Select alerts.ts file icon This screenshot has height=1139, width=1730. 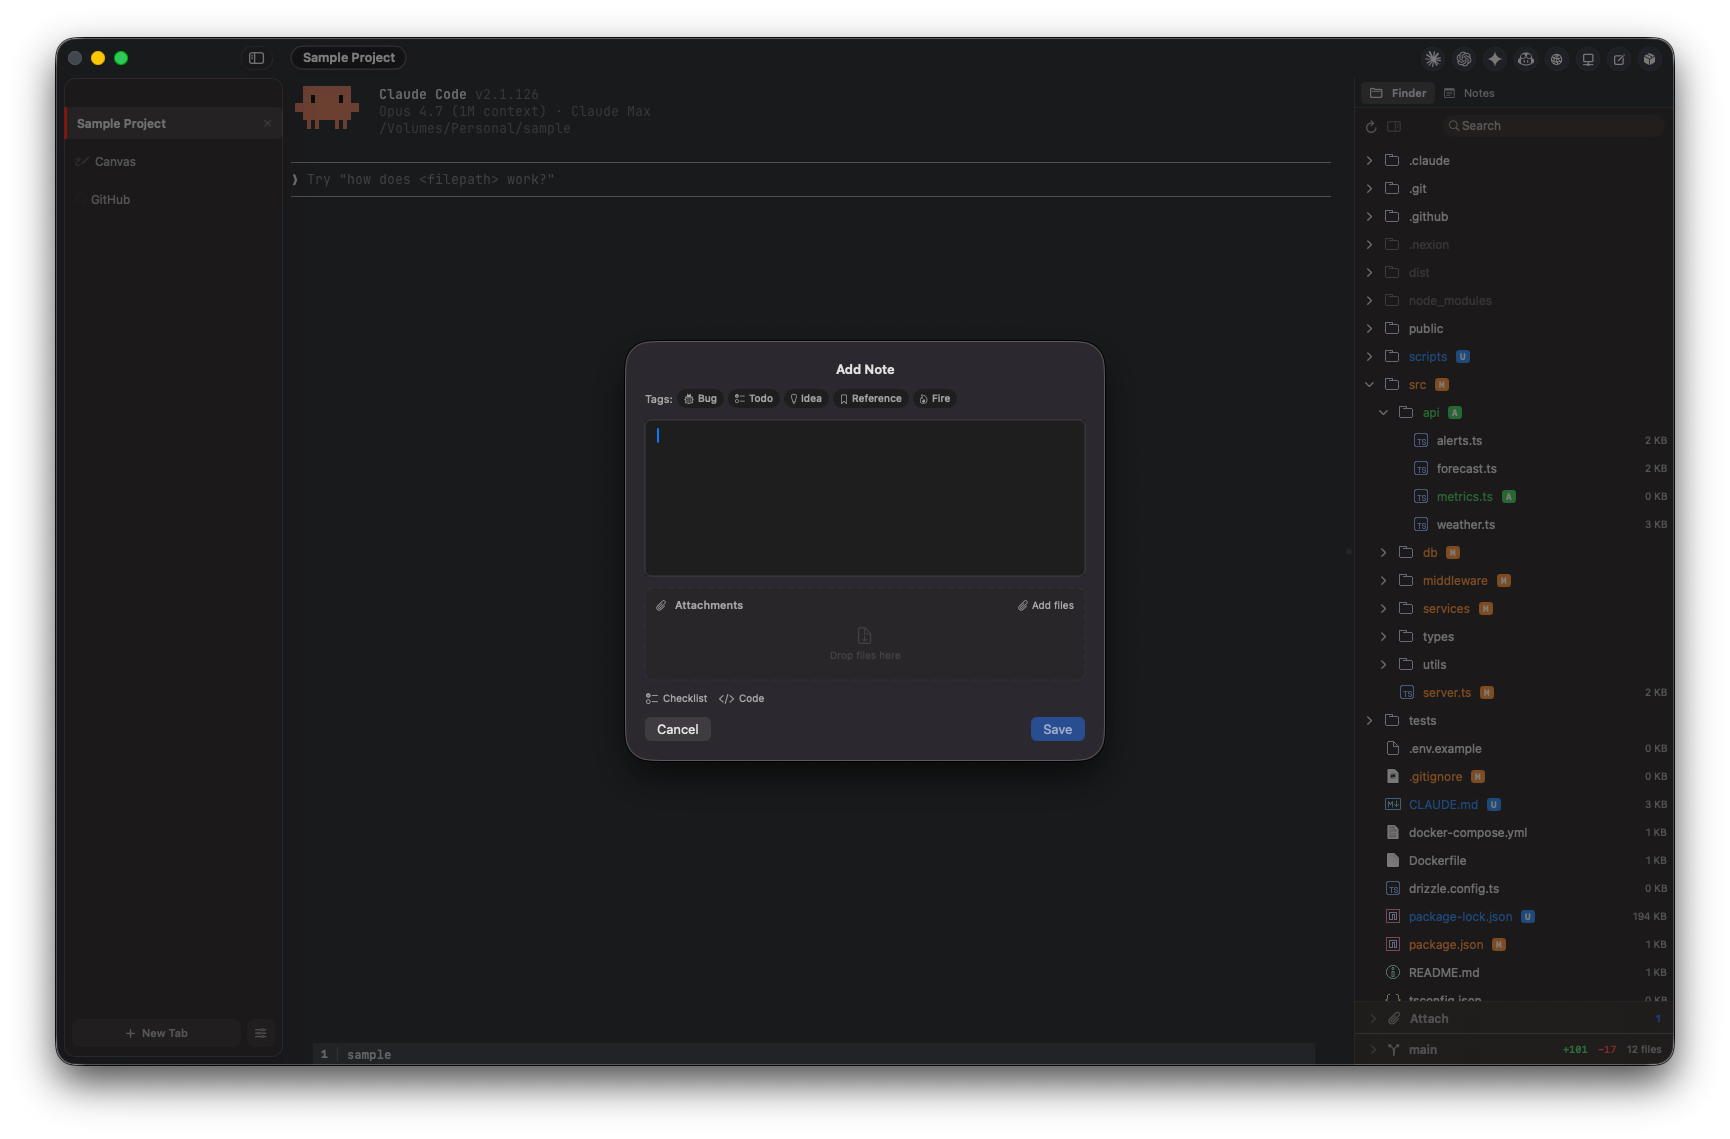pyautogui.click(x=1421, y=440)
